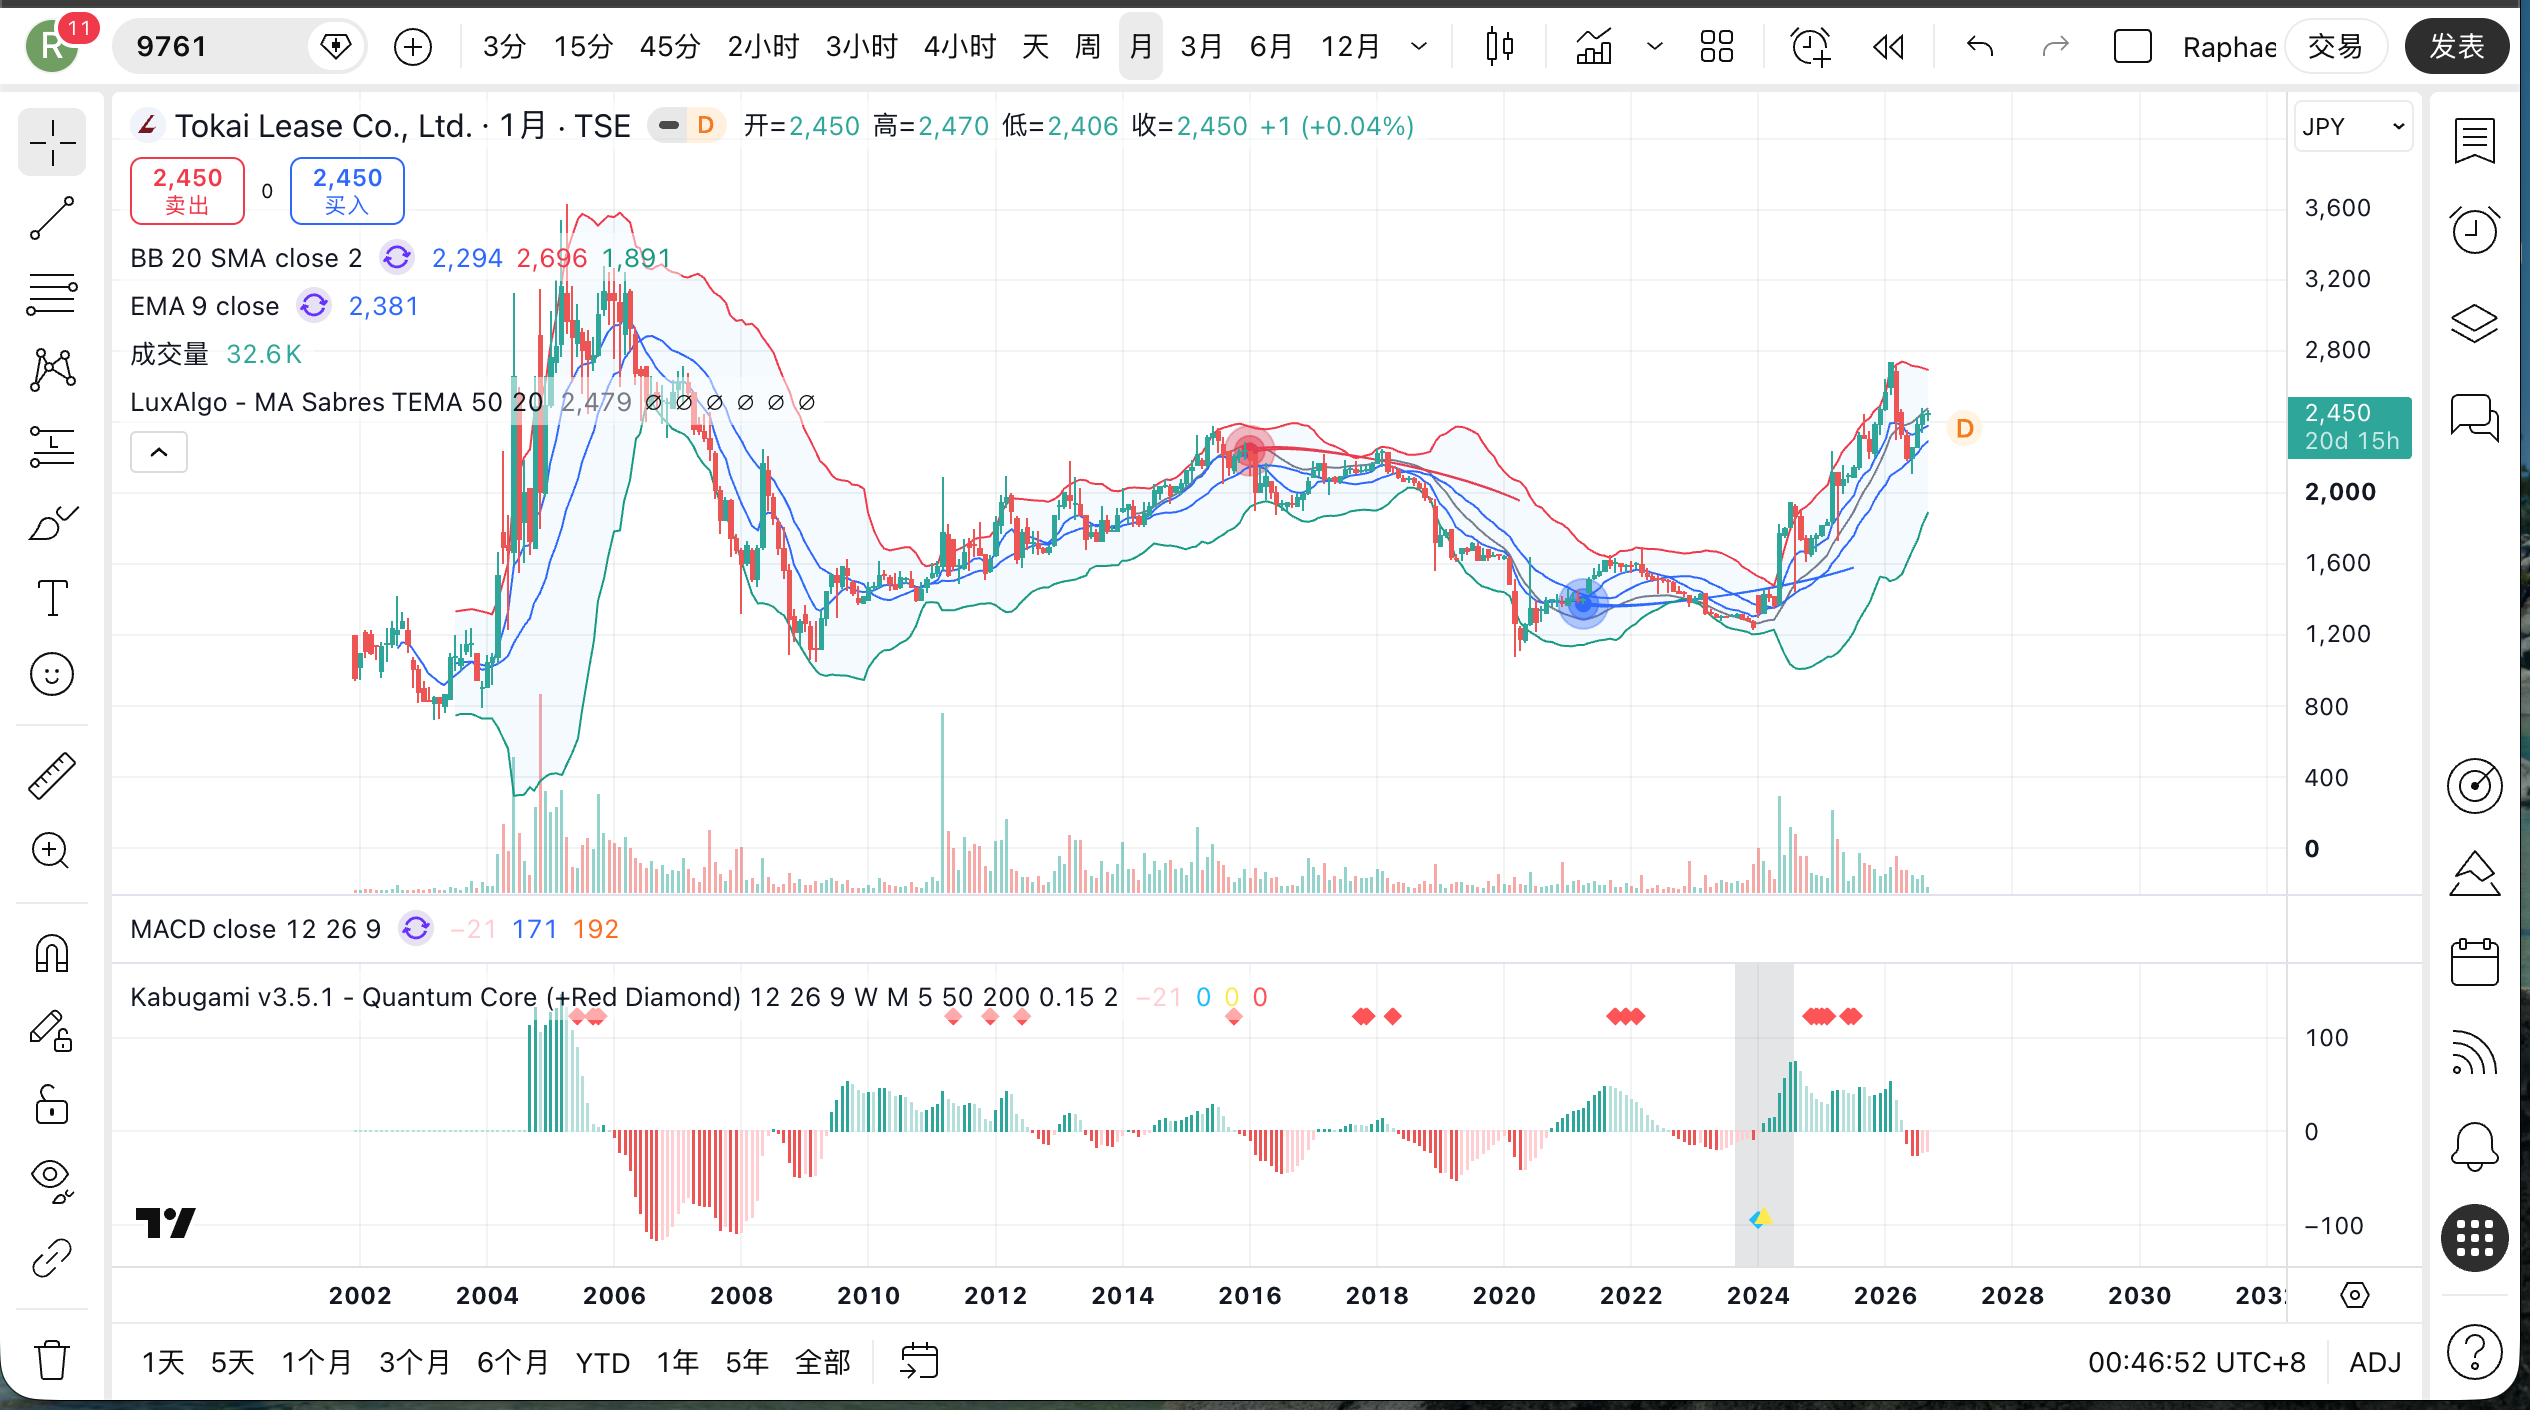Add a symbol to compare

point(413,47)
